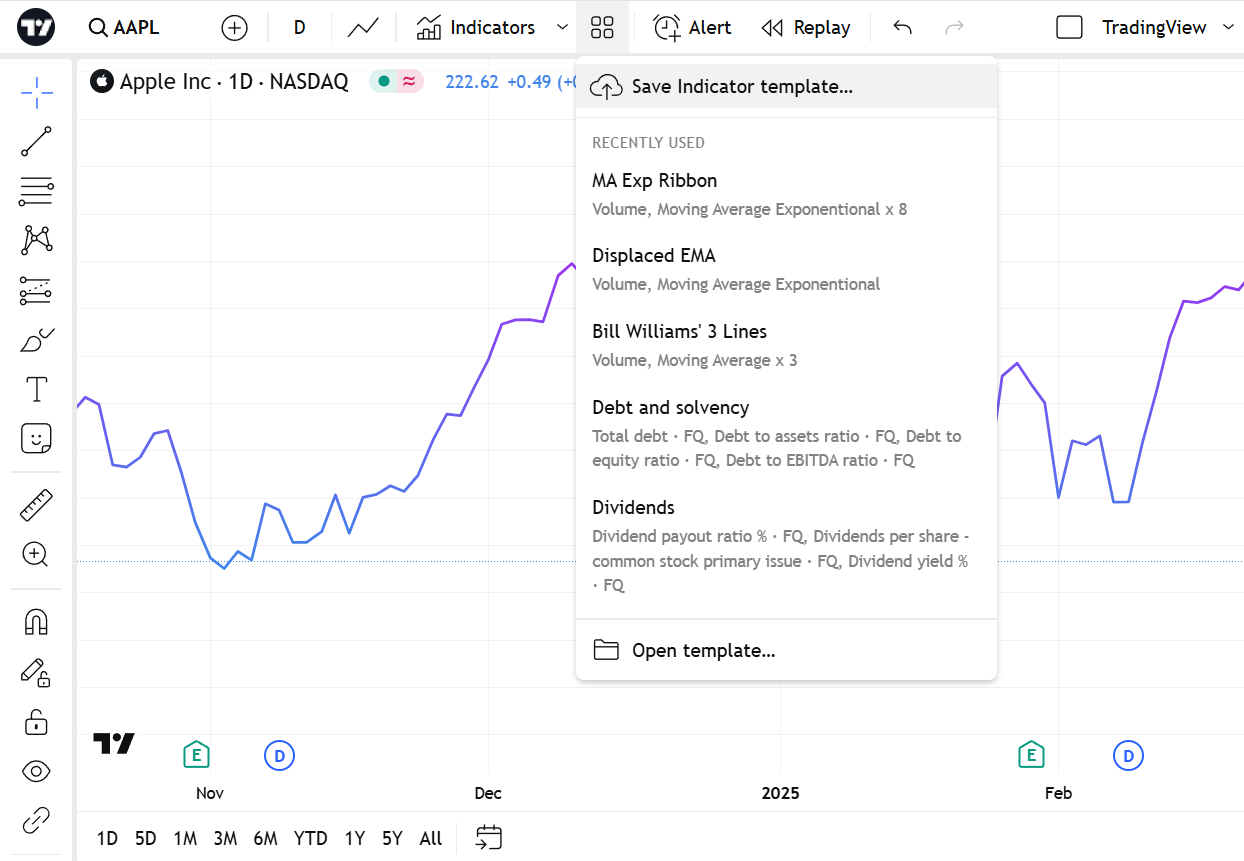This screenshot has width=1244, height=861.
Task: Select the Brush drawing tool
Action: [36, 340]
